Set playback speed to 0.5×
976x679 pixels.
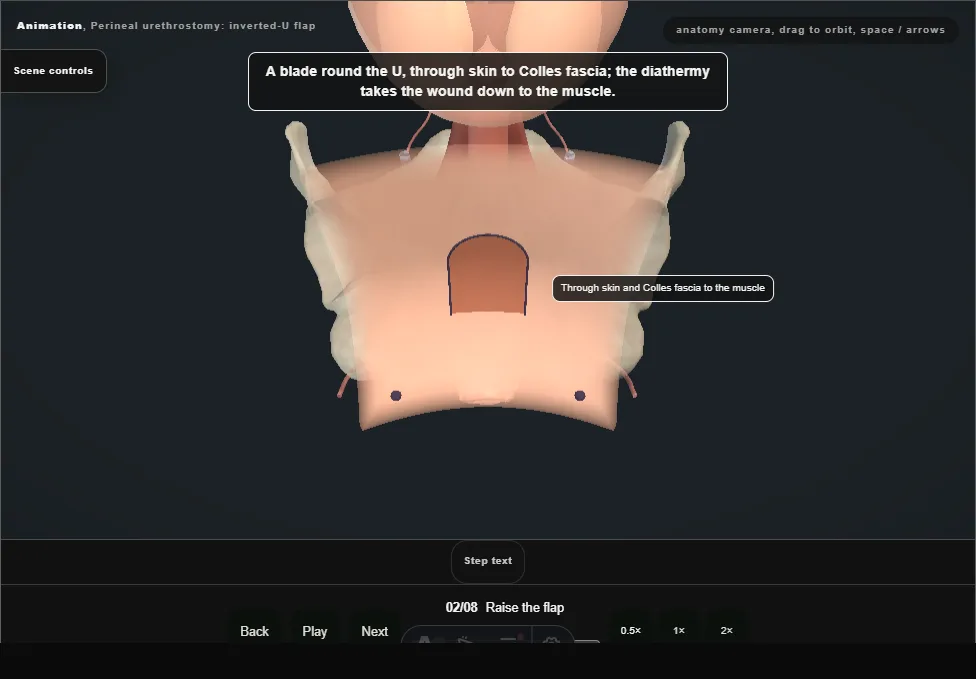[631, 630]
